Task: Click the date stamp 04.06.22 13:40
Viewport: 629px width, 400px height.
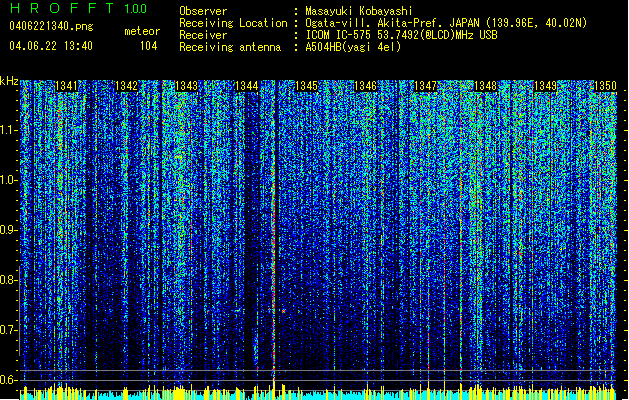Action: pos(51,46)
